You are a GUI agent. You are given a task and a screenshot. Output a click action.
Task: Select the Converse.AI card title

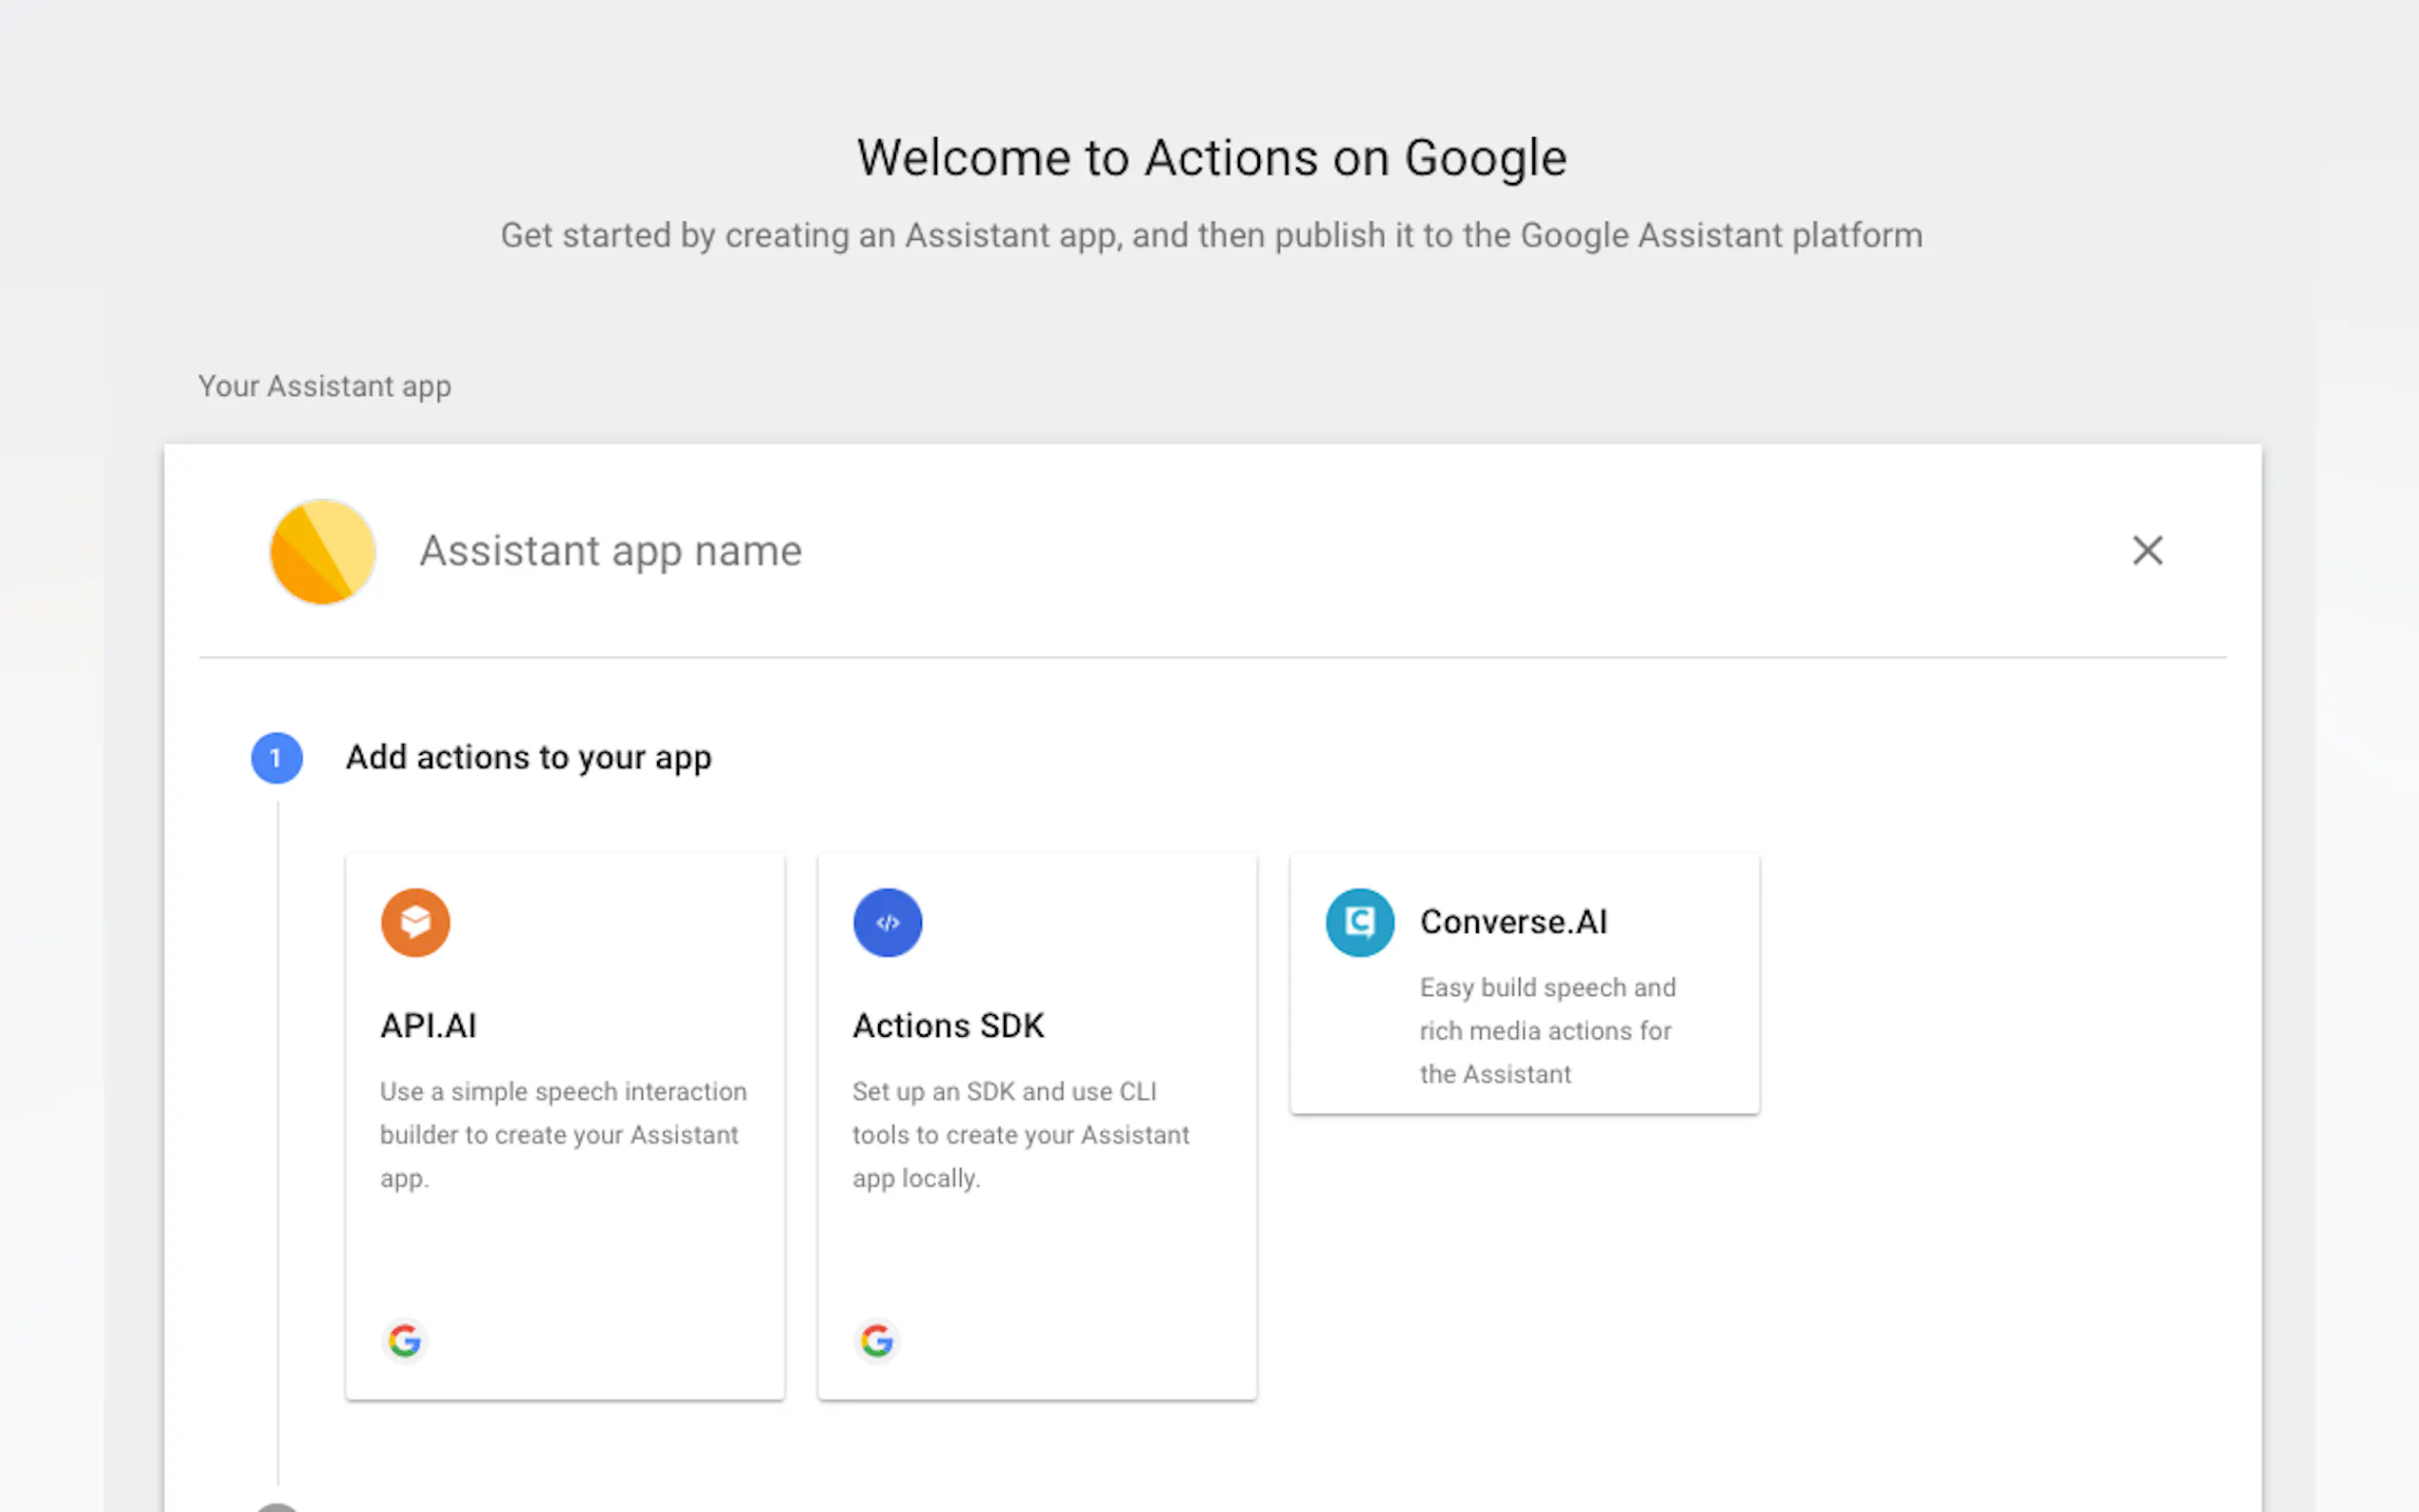pyautogui.click(x=1513, y=922)
